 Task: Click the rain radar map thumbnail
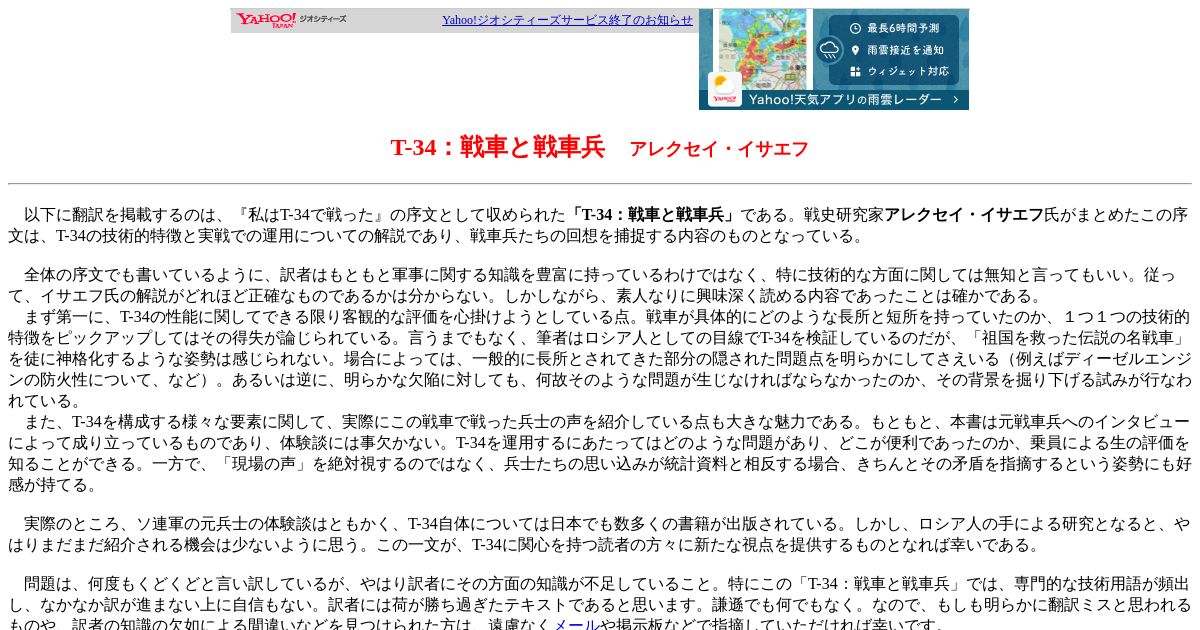762,50
